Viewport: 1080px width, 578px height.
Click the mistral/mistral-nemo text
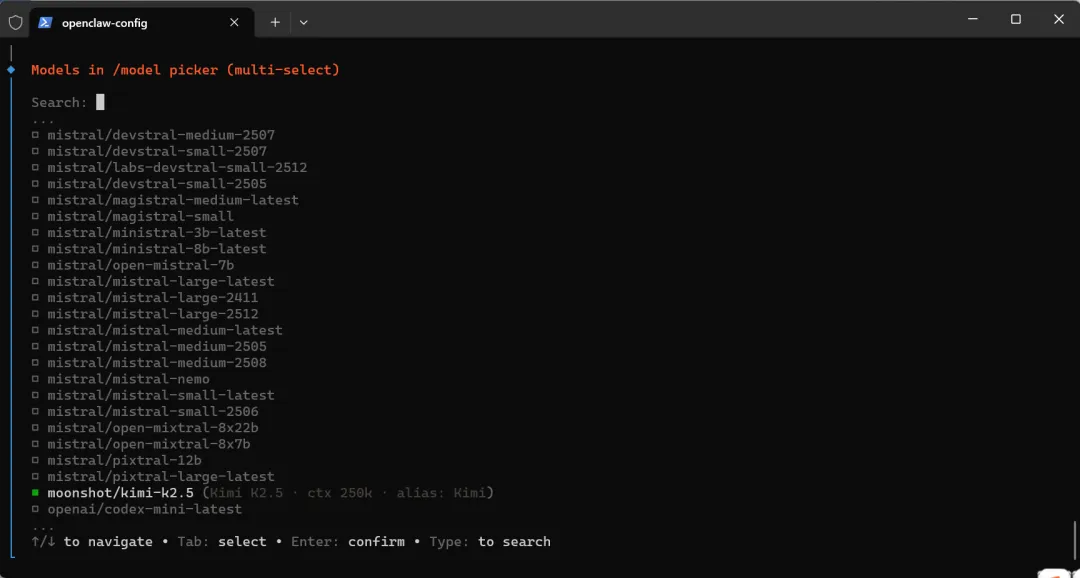(x=128, y=379)
